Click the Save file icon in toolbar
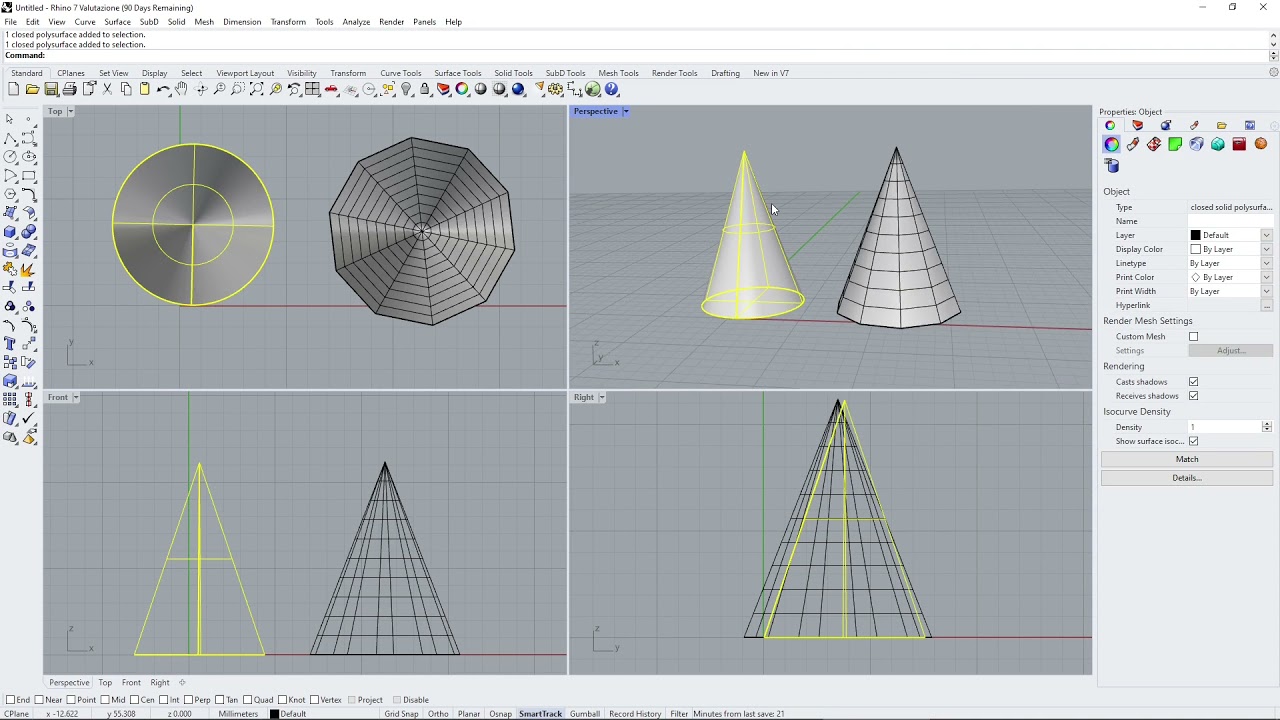Image resolution: width=1280 pixels, height=720 pixels. click(x=51, y=90)
